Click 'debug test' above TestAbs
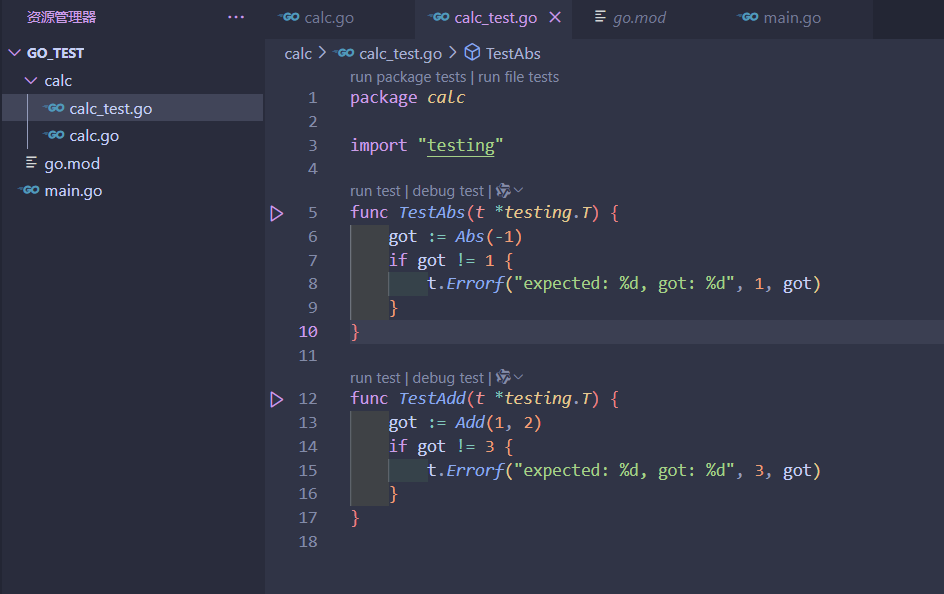 [x=448, y=191]
